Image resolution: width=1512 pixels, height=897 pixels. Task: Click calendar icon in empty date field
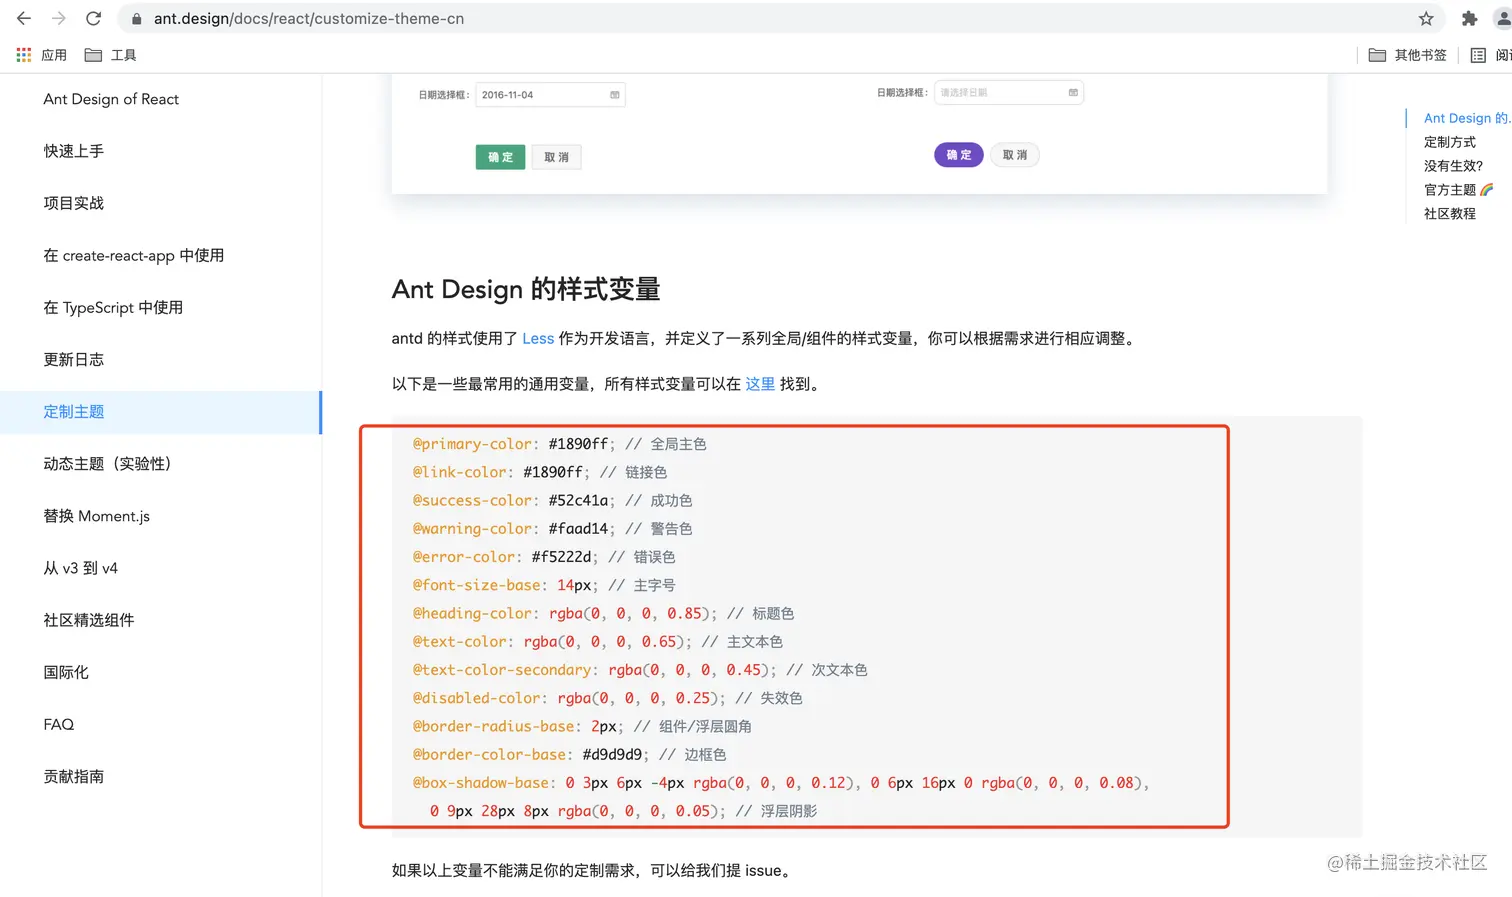(1073, 93)
